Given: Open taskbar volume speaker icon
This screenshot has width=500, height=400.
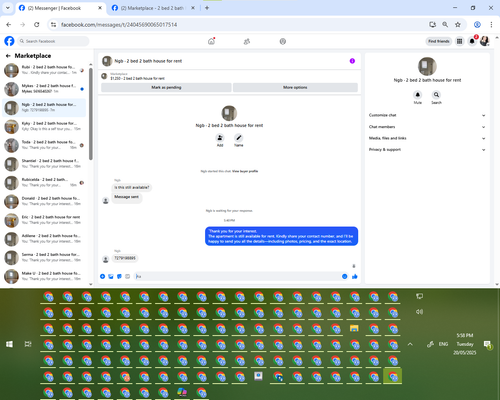Looking at the screenshot, I should [419, 312].
